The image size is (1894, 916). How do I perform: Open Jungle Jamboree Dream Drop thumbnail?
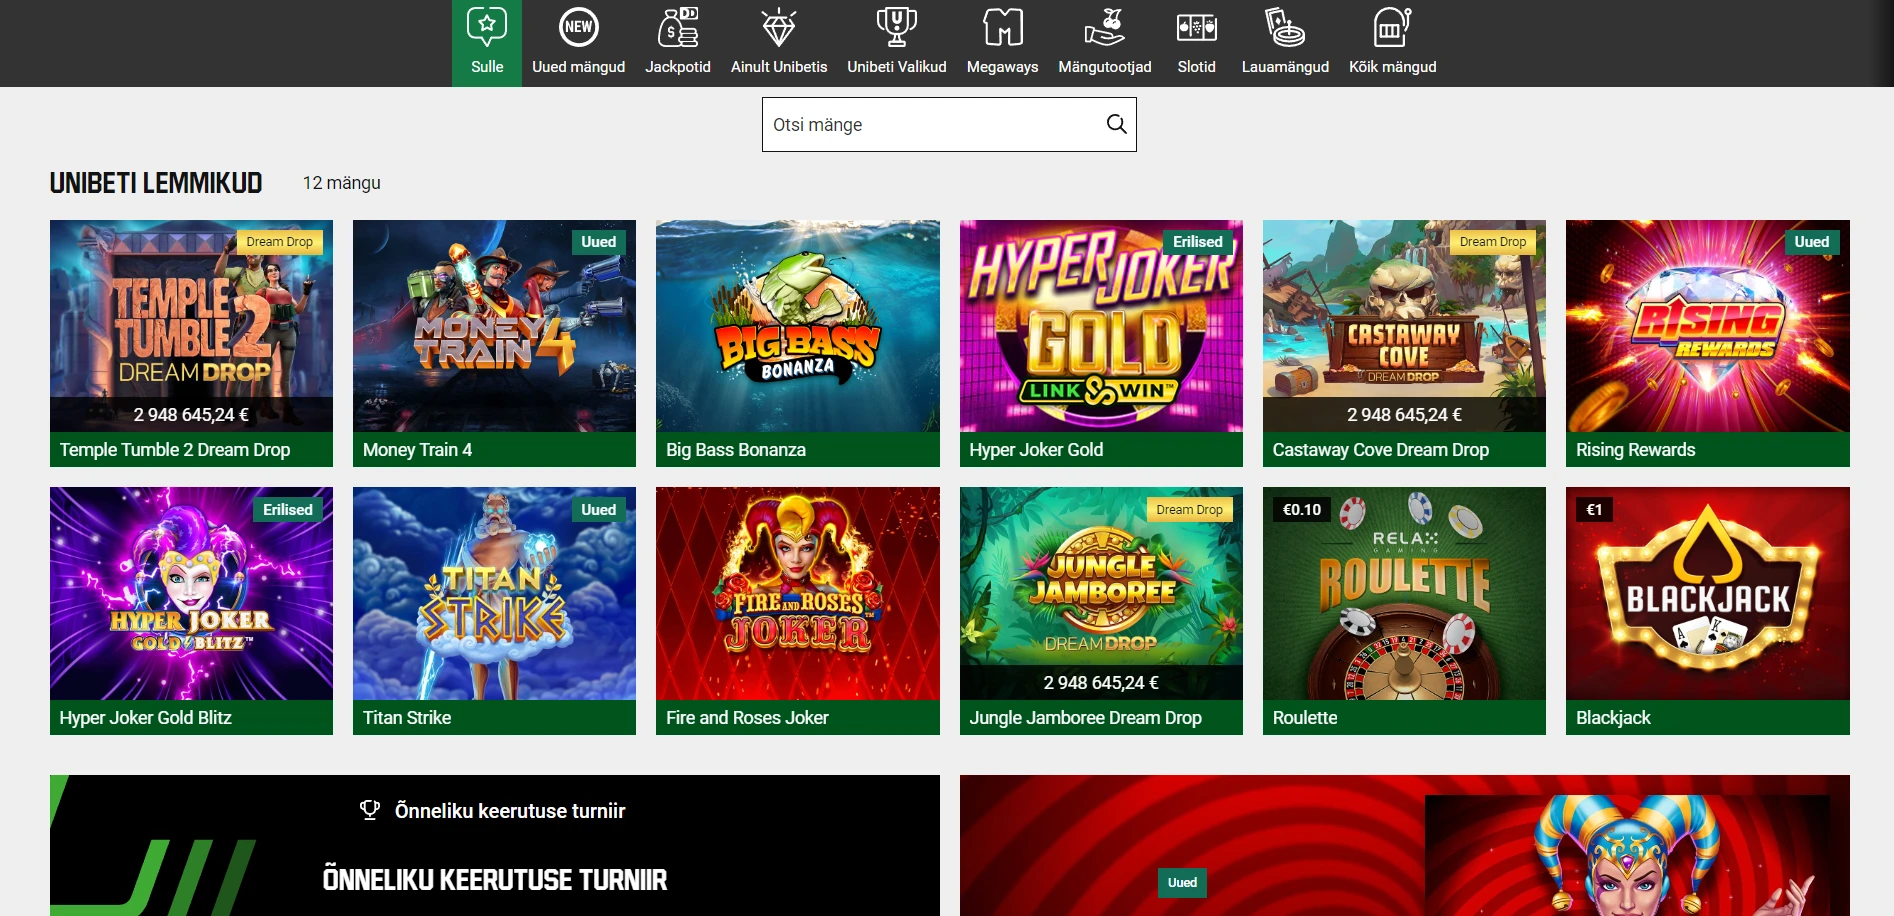click(1101, 594)
